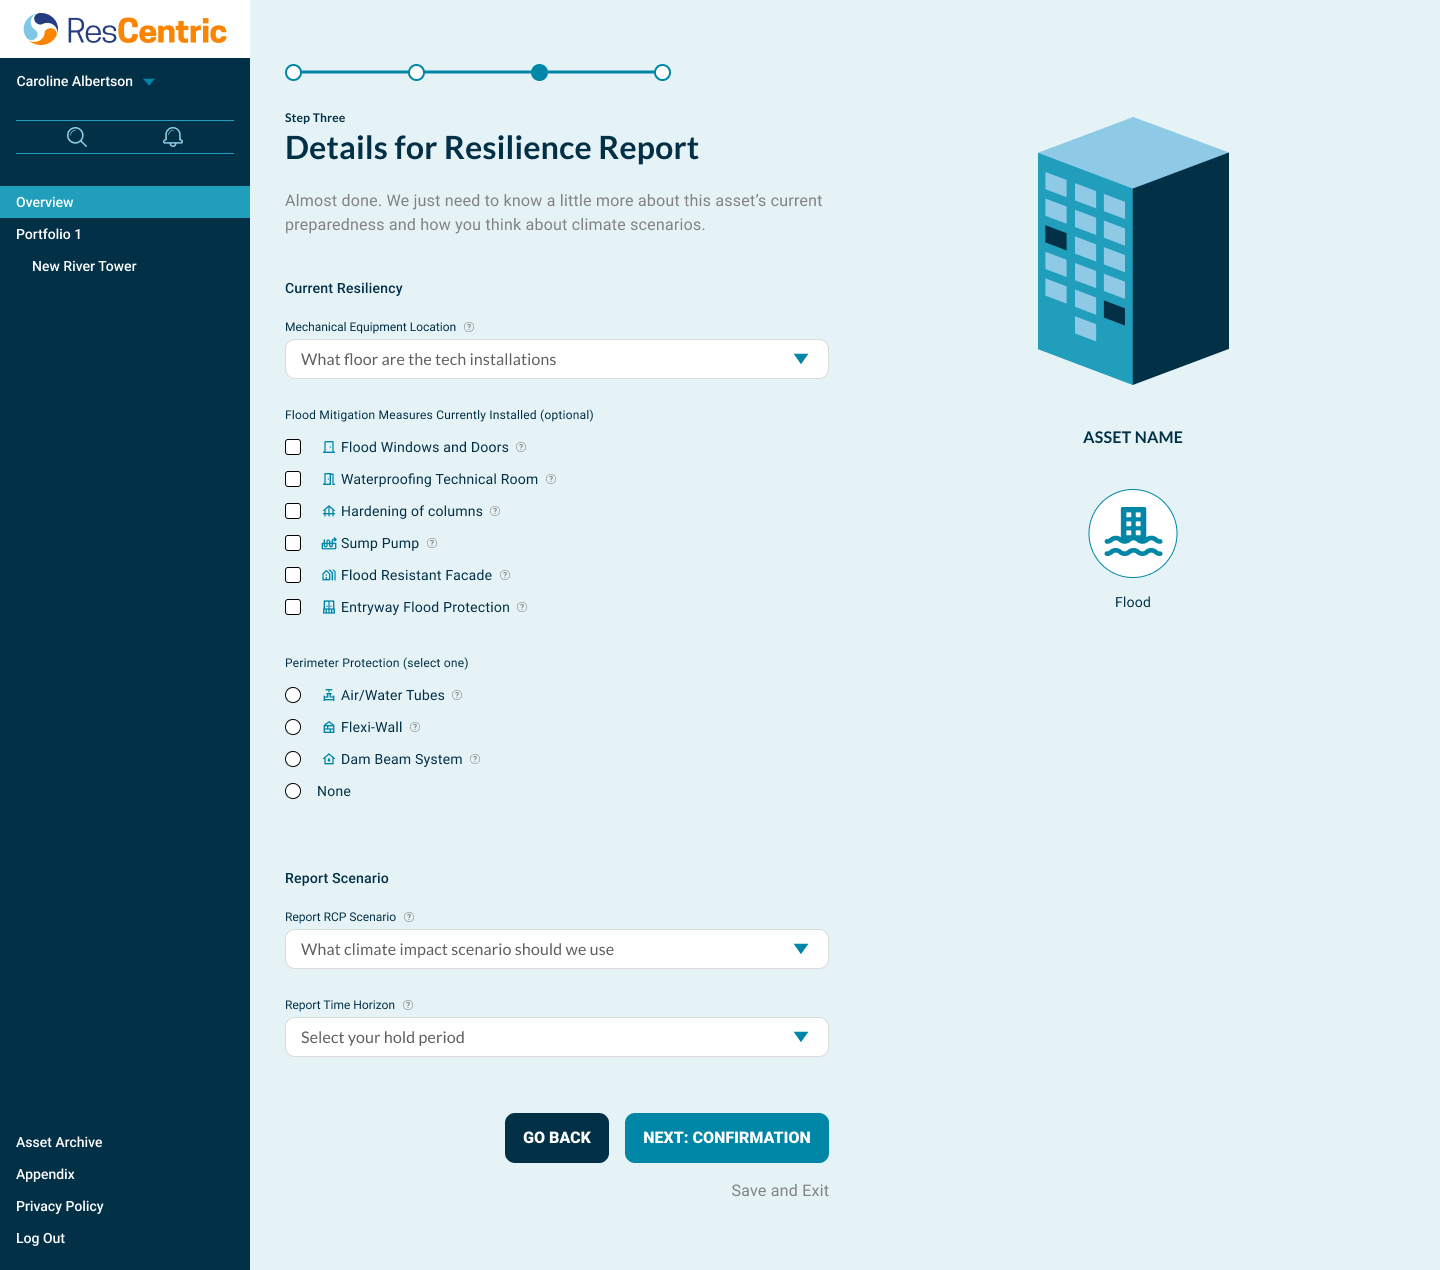Open notifications bell icon
Screen dimensions: 1440x1270
tap(173, 137)
